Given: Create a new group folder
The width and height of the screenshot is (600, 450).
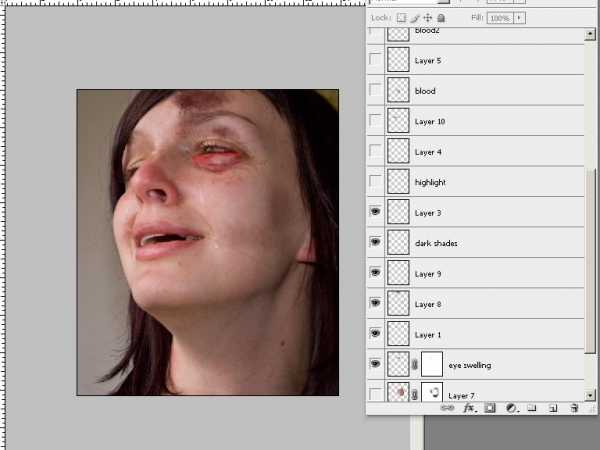Looking at the screenshot, I should pyautogui.click(x=532, y=408).
